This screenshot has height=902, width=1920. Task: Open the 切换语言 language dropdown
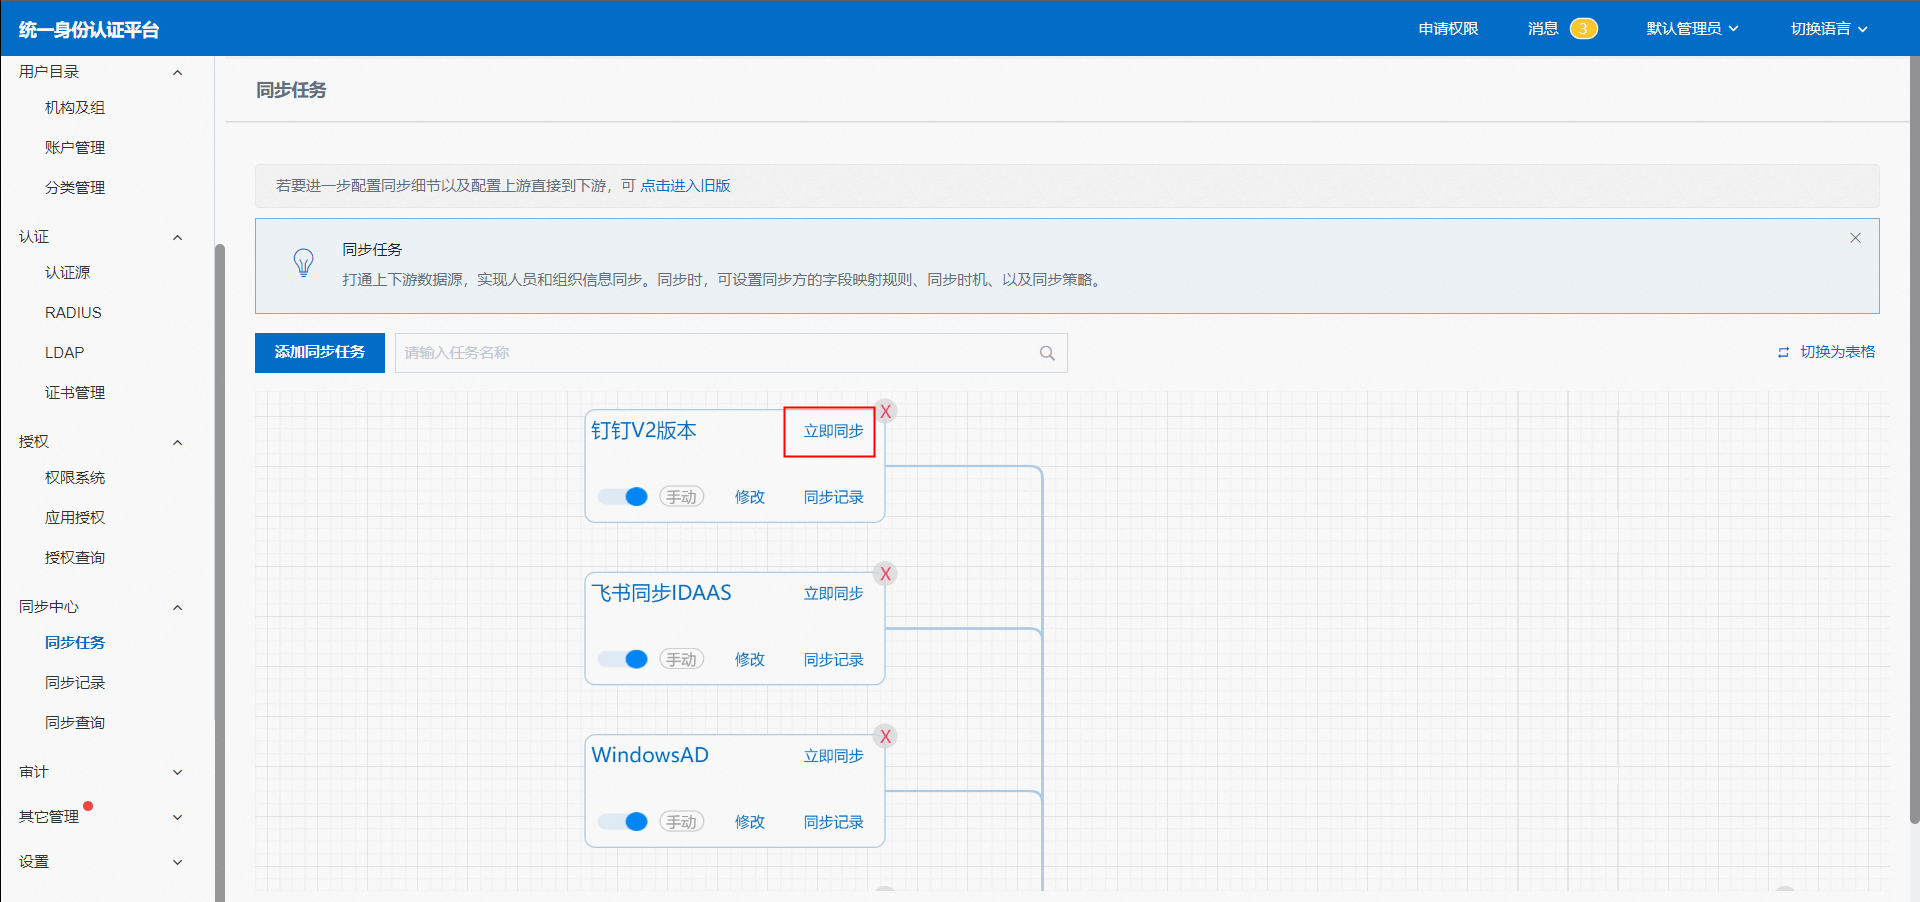1828,29
